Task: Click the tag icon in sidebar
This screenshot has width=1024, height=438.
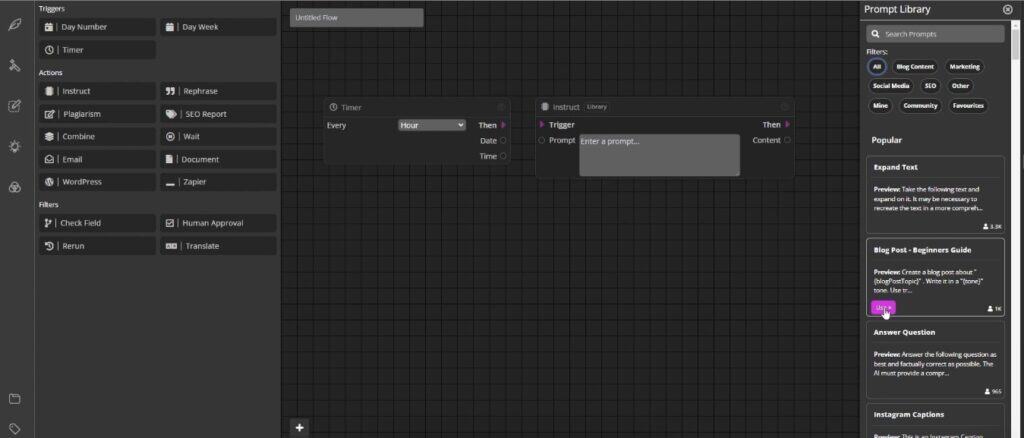Action: pyautogui.click(x=14, y=429)
